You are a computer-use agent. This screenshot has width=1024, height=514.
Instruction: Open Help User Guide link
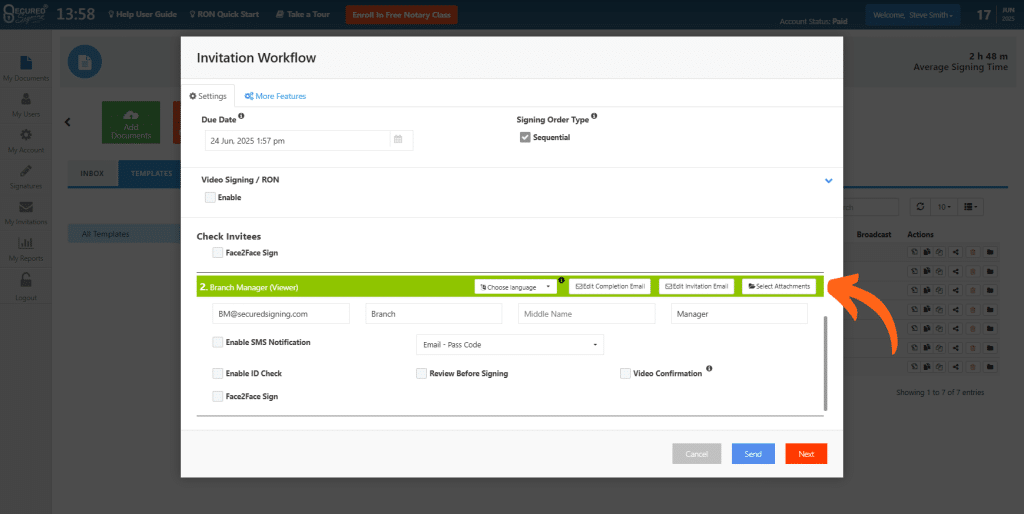[x=142, y=14]
